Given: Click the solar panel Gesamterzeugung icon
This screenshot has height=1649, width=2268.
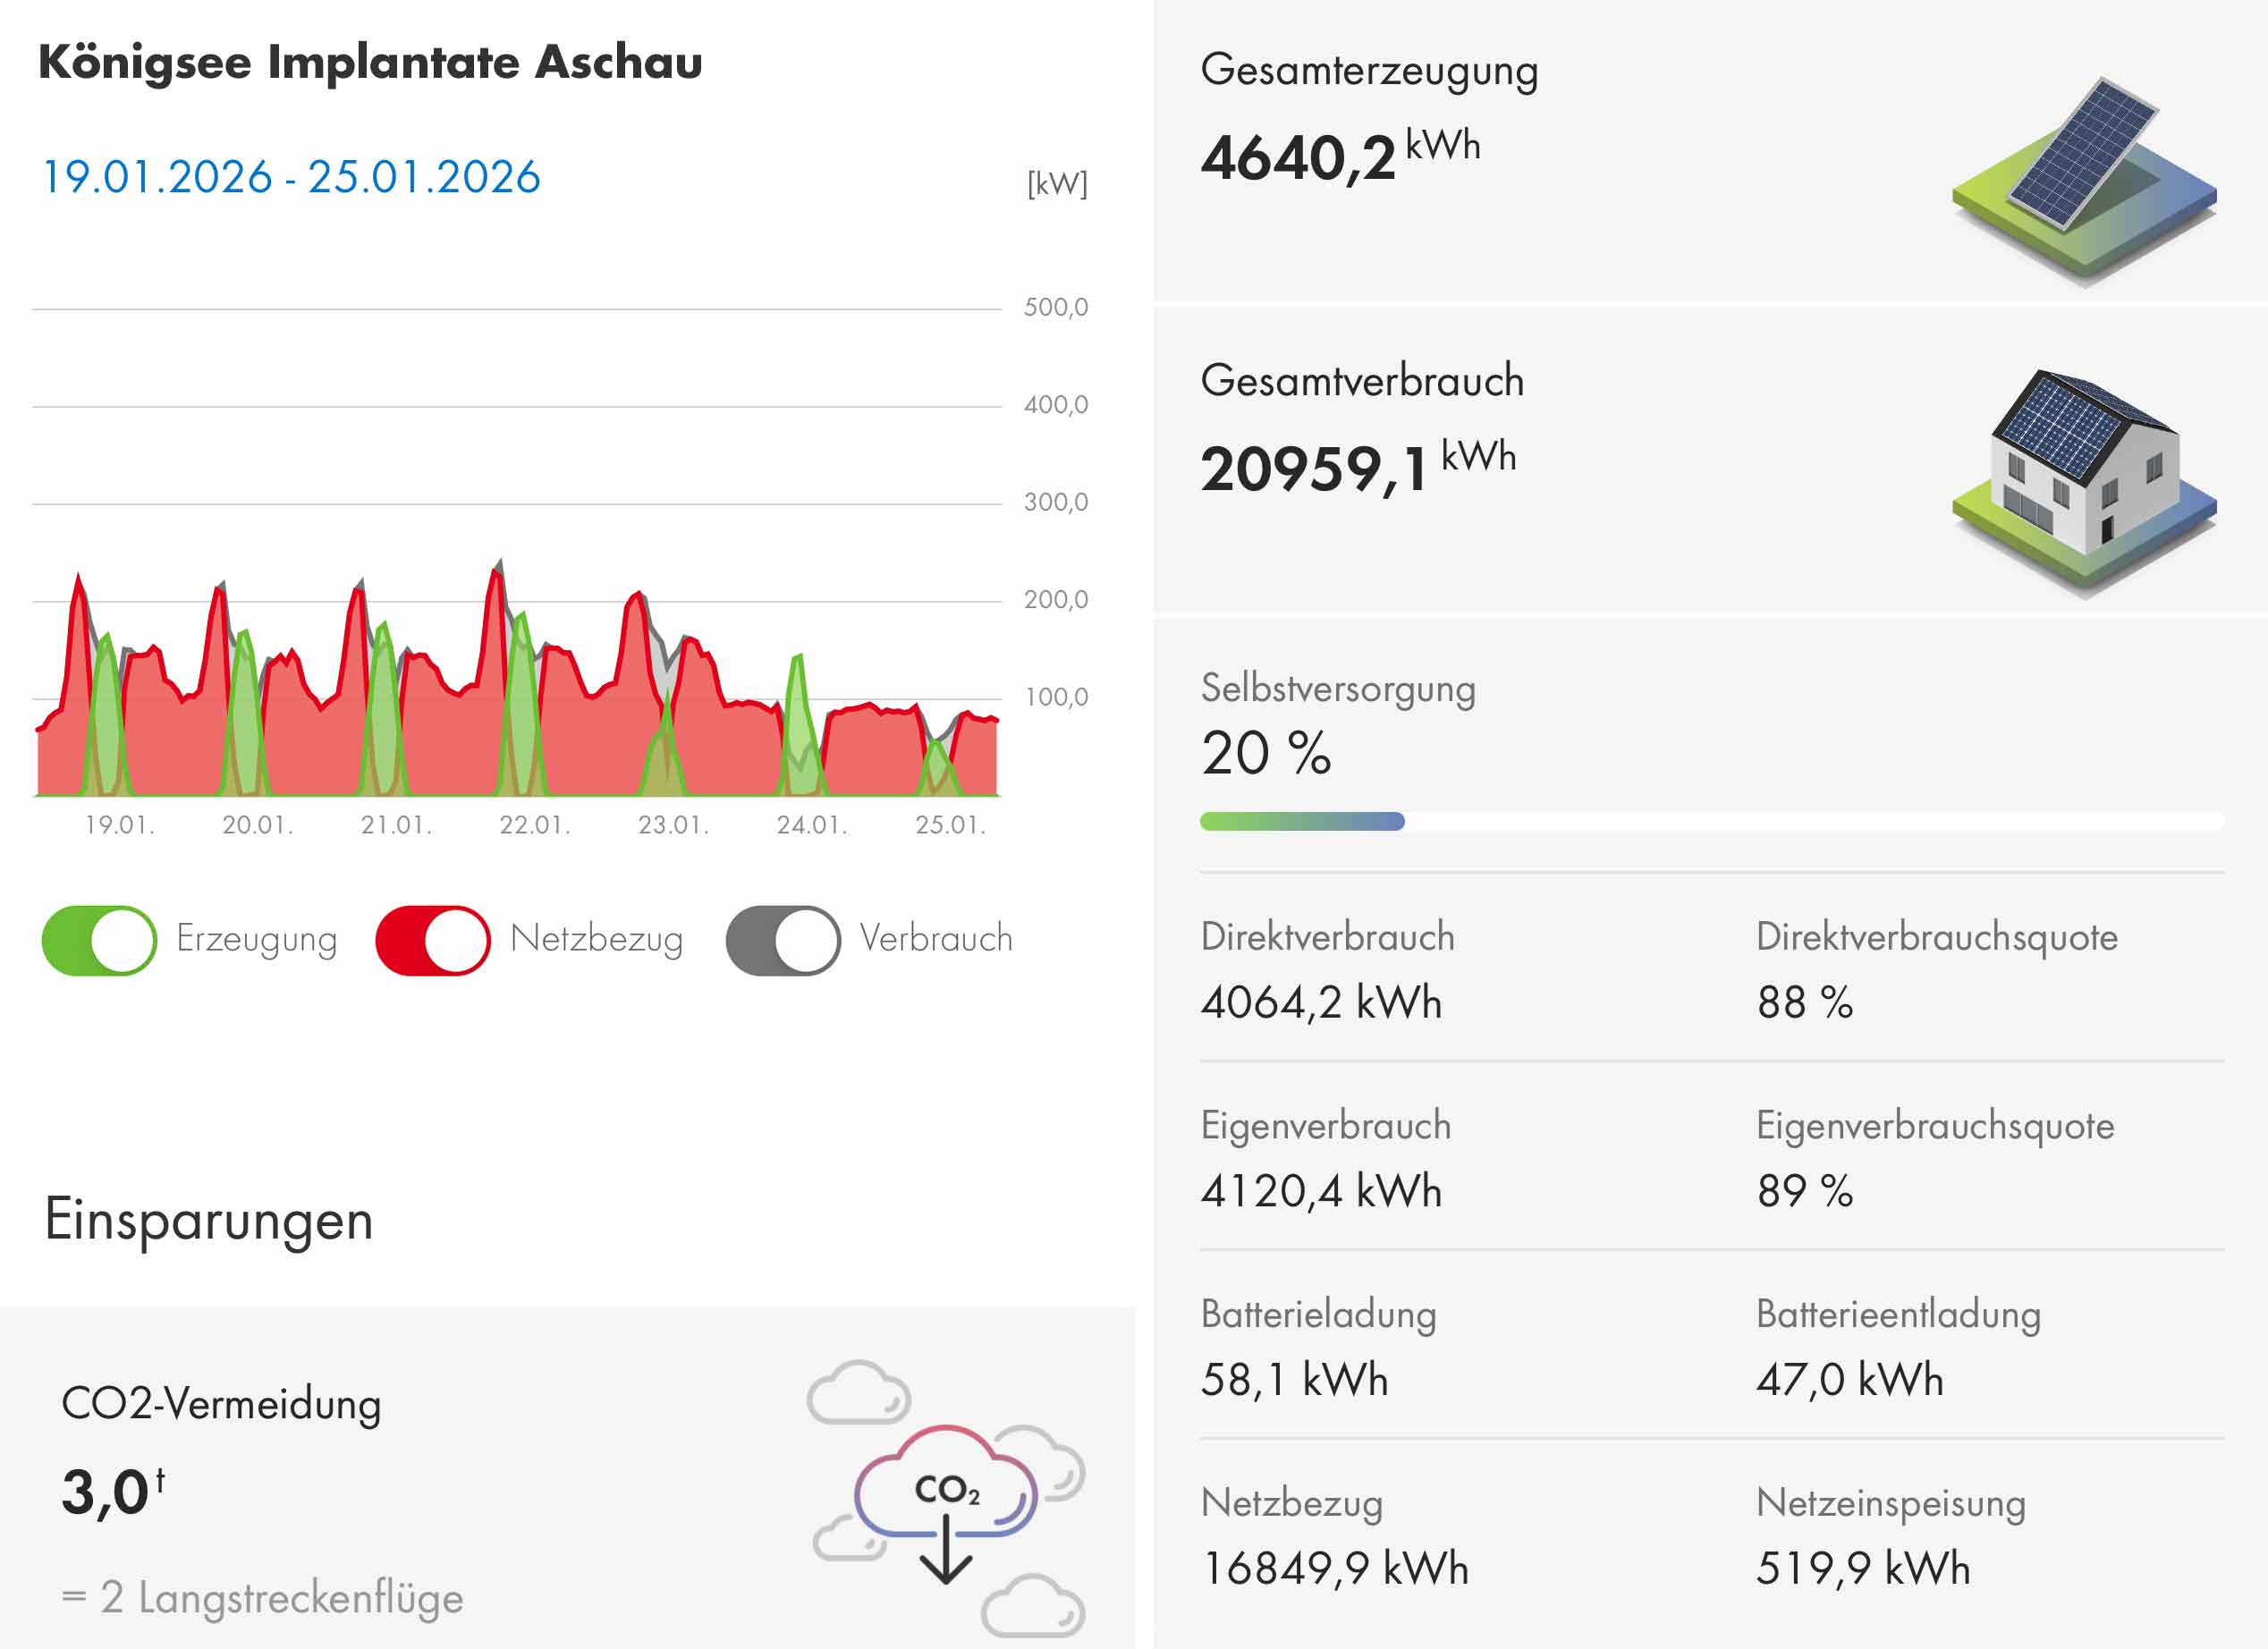Looking at the screenshot, I should [x=2083, y=178].
